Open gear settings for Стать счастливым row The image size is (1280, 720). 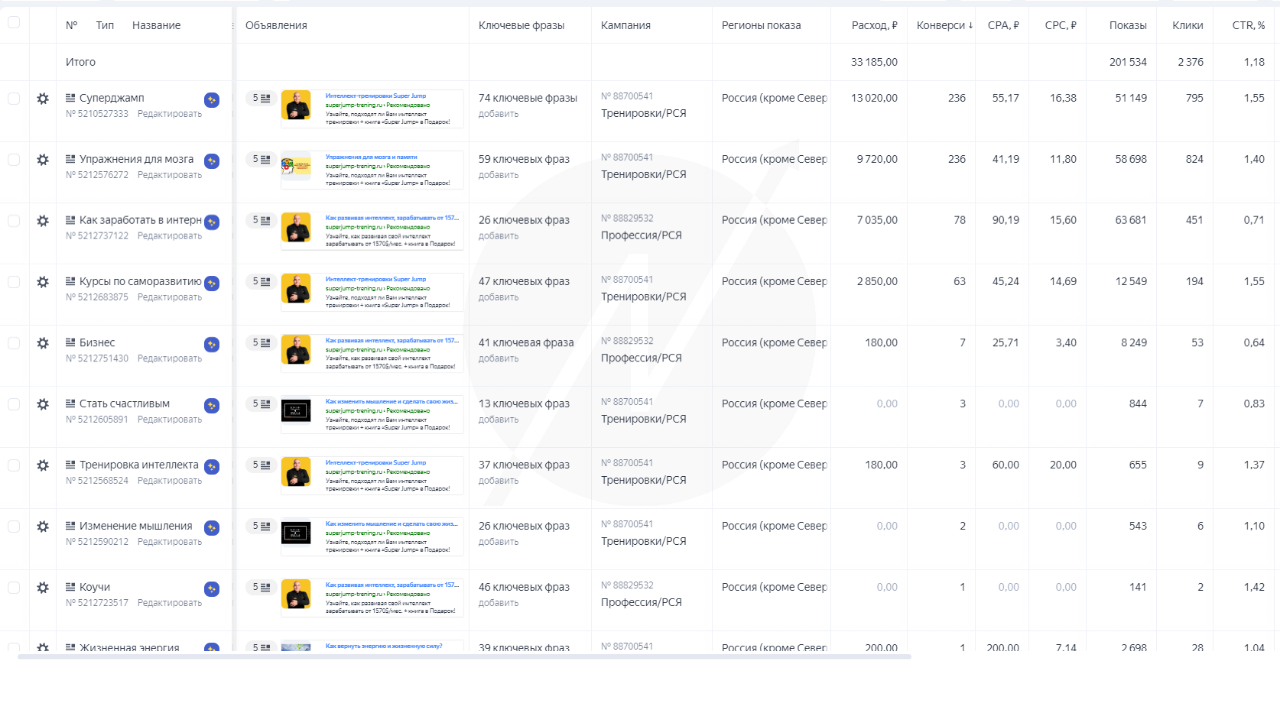click(x=42, y=404)
